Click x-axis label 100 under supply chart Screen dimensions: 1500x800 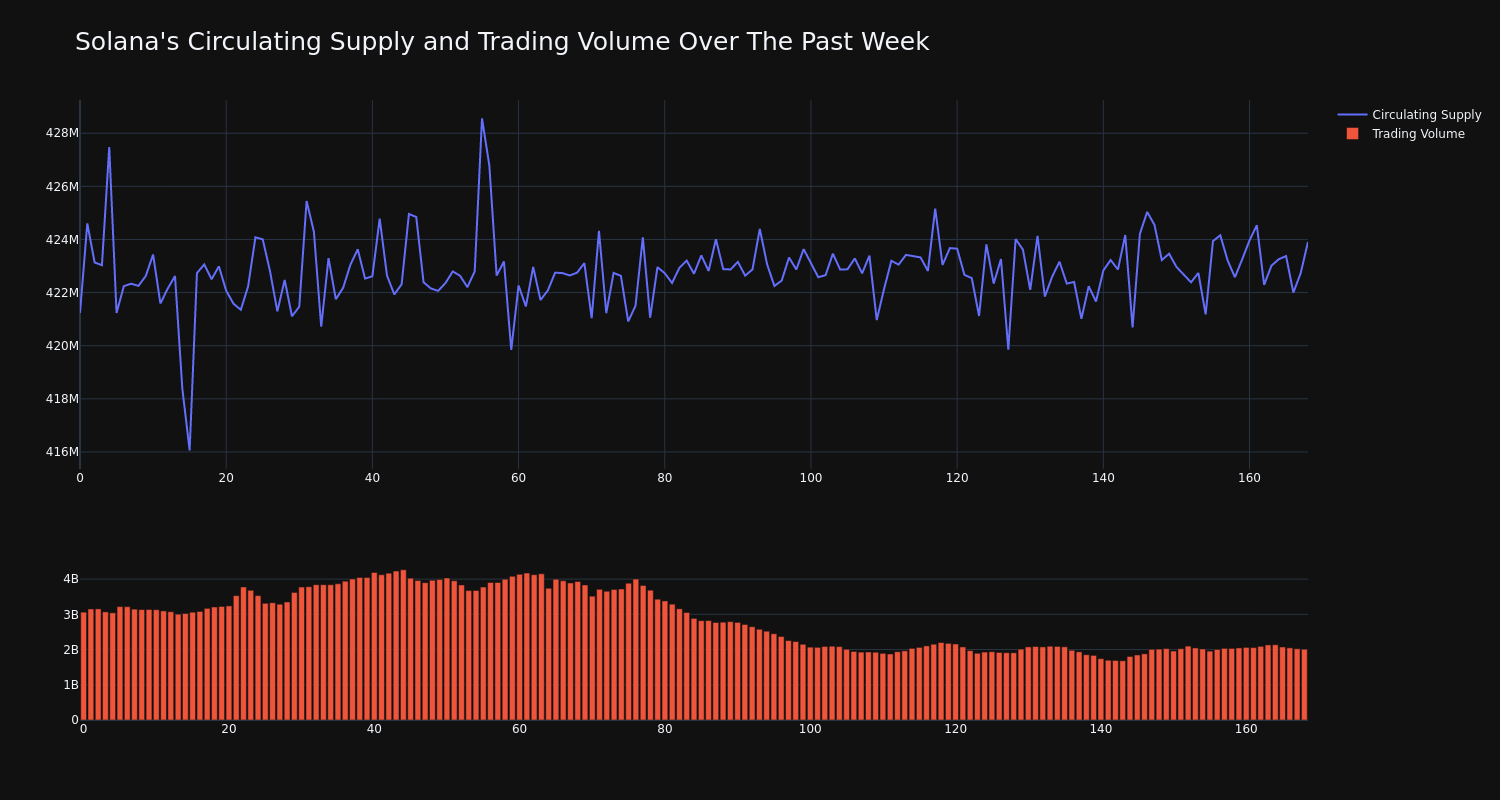pyautogui.click(x=810, y=478)
